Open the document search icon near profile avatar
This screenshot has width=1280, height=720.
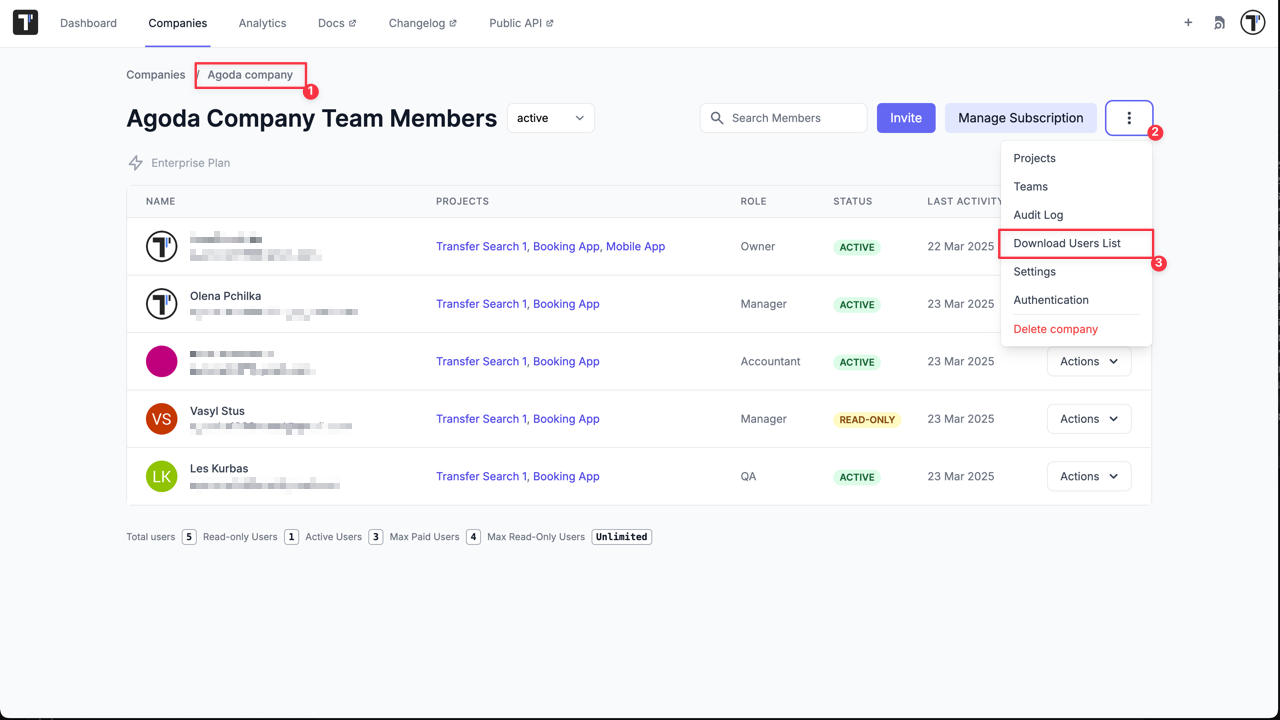(x=1219, y=22)
